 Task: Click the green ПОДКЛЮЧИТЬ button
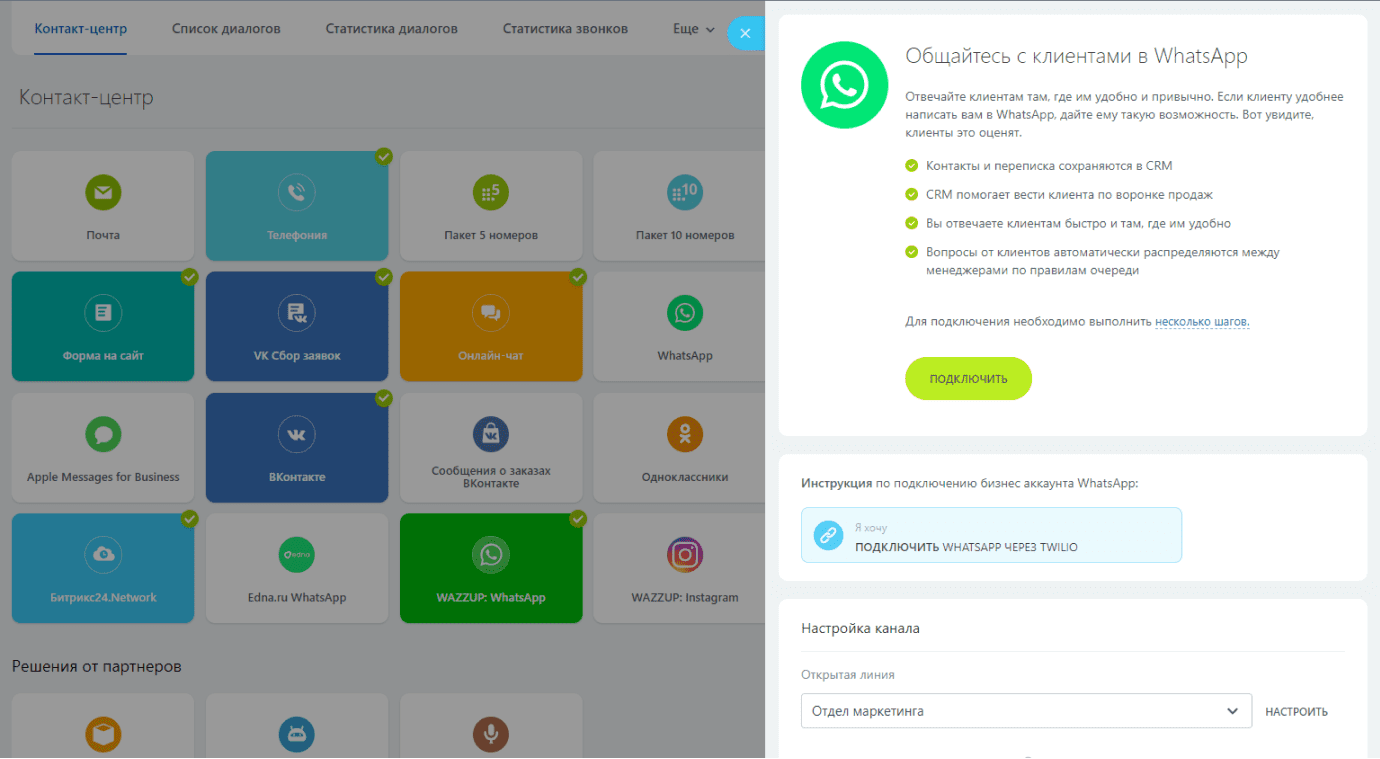[968, 379]
